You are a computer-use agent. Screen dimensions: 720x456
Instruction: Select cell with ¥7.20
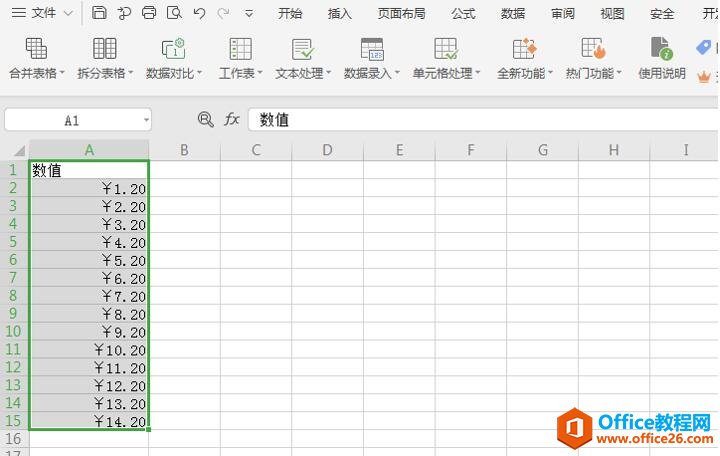(x=89, y=295)
